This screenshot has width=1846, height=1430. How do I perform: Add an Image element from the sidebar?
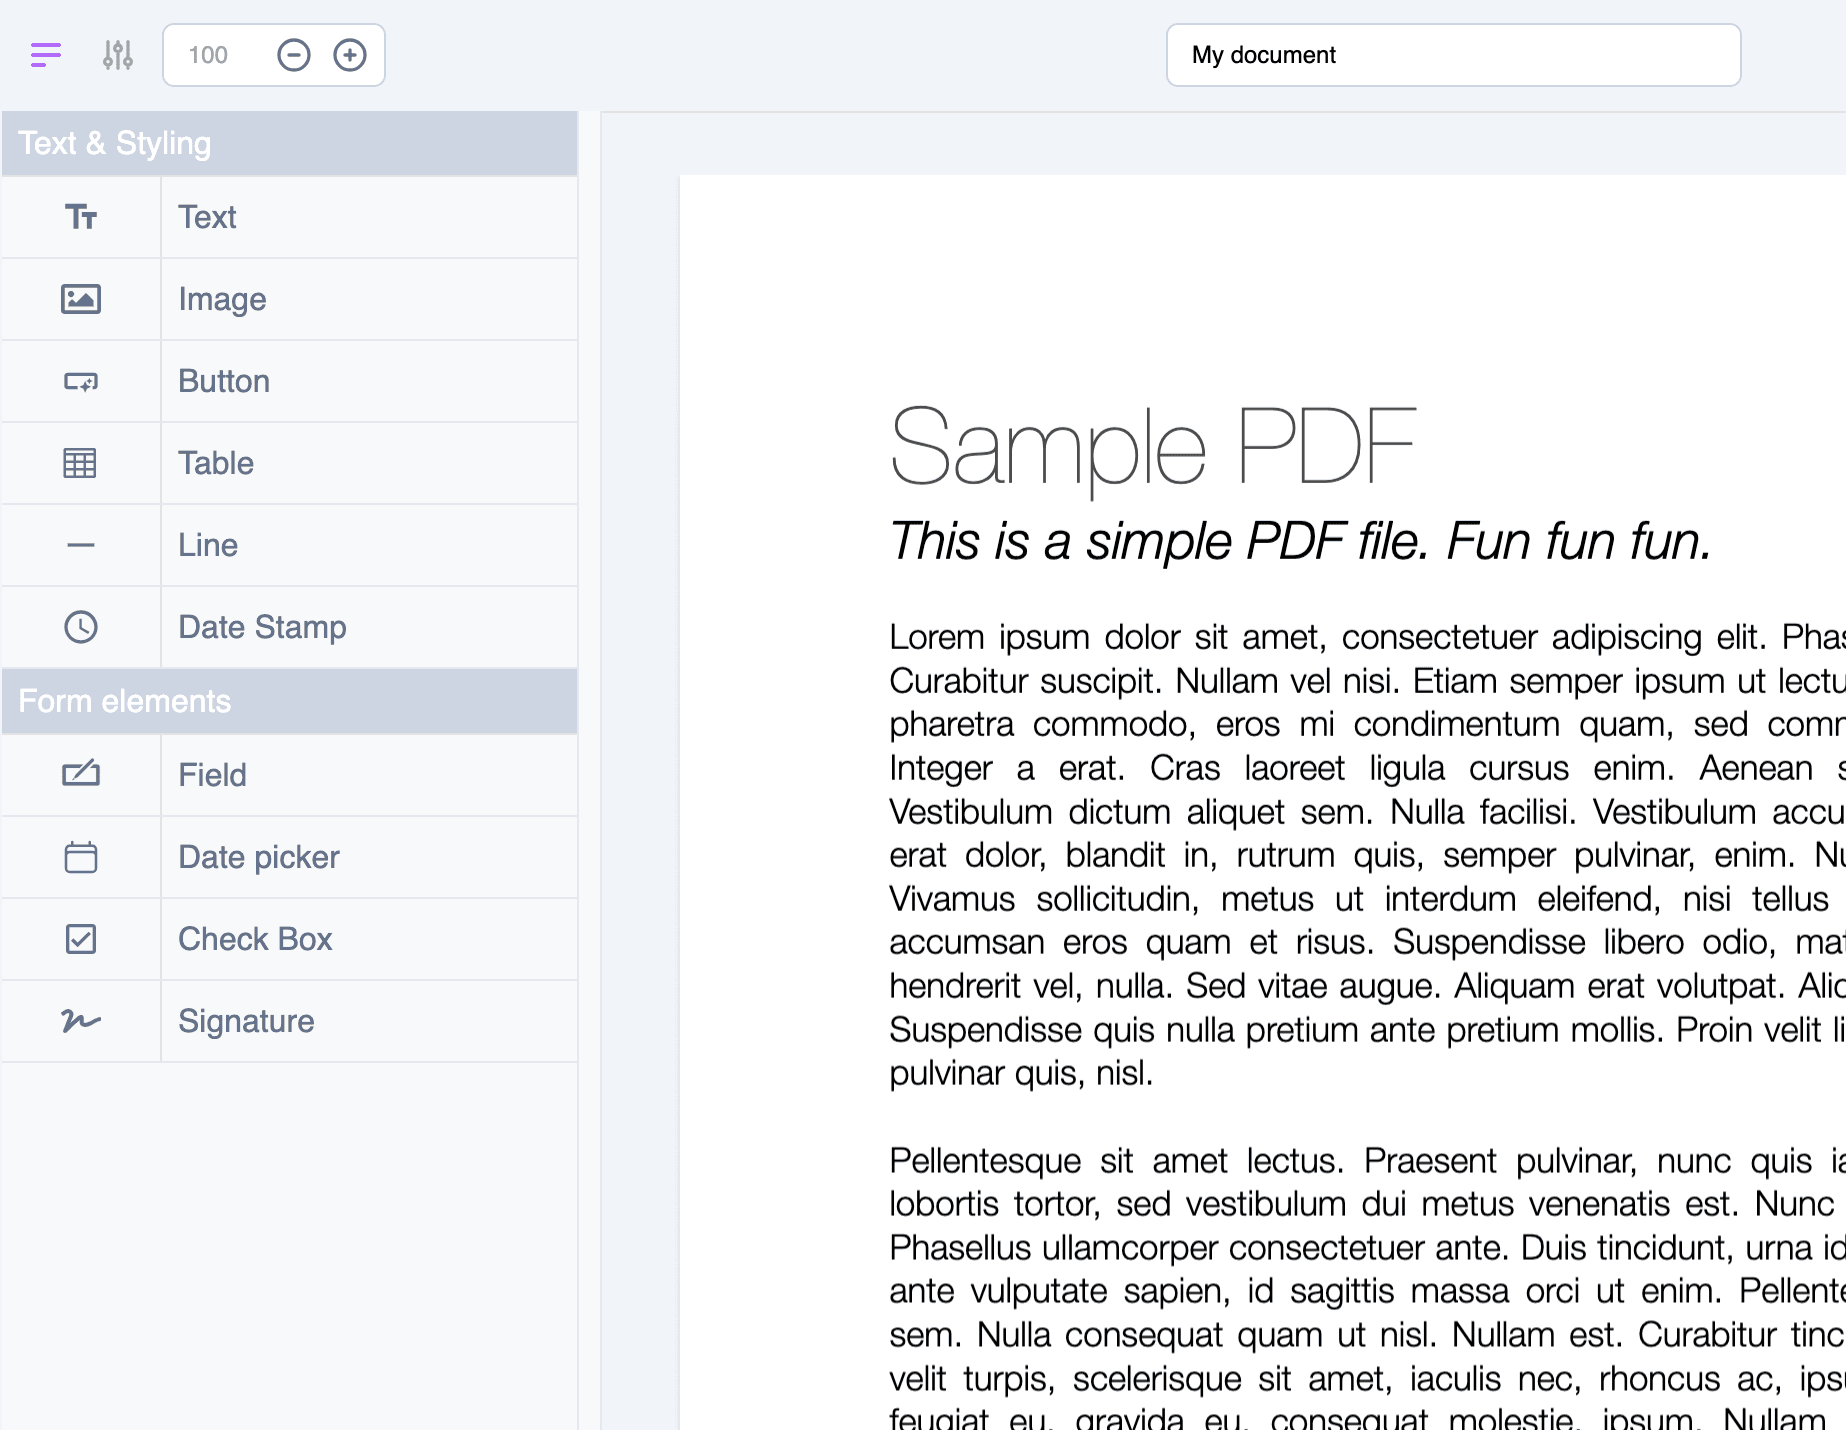click(x=222, y=299)
